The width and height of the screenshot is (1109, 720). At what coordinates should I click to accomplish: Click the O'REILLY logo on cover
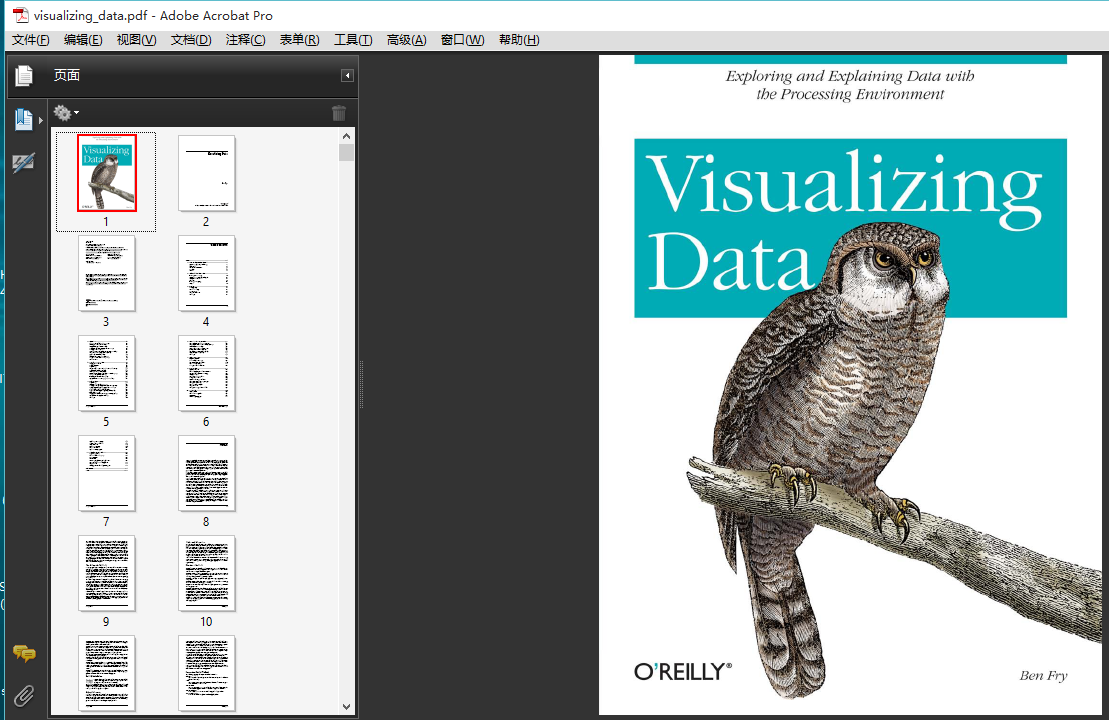coord(683,671)
